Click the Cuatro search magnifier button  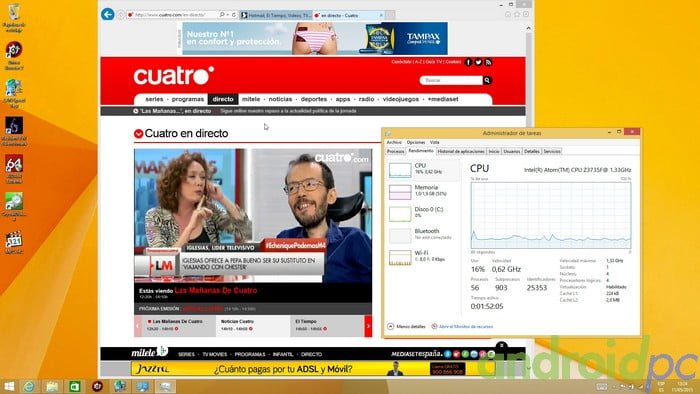click(487, 80)
